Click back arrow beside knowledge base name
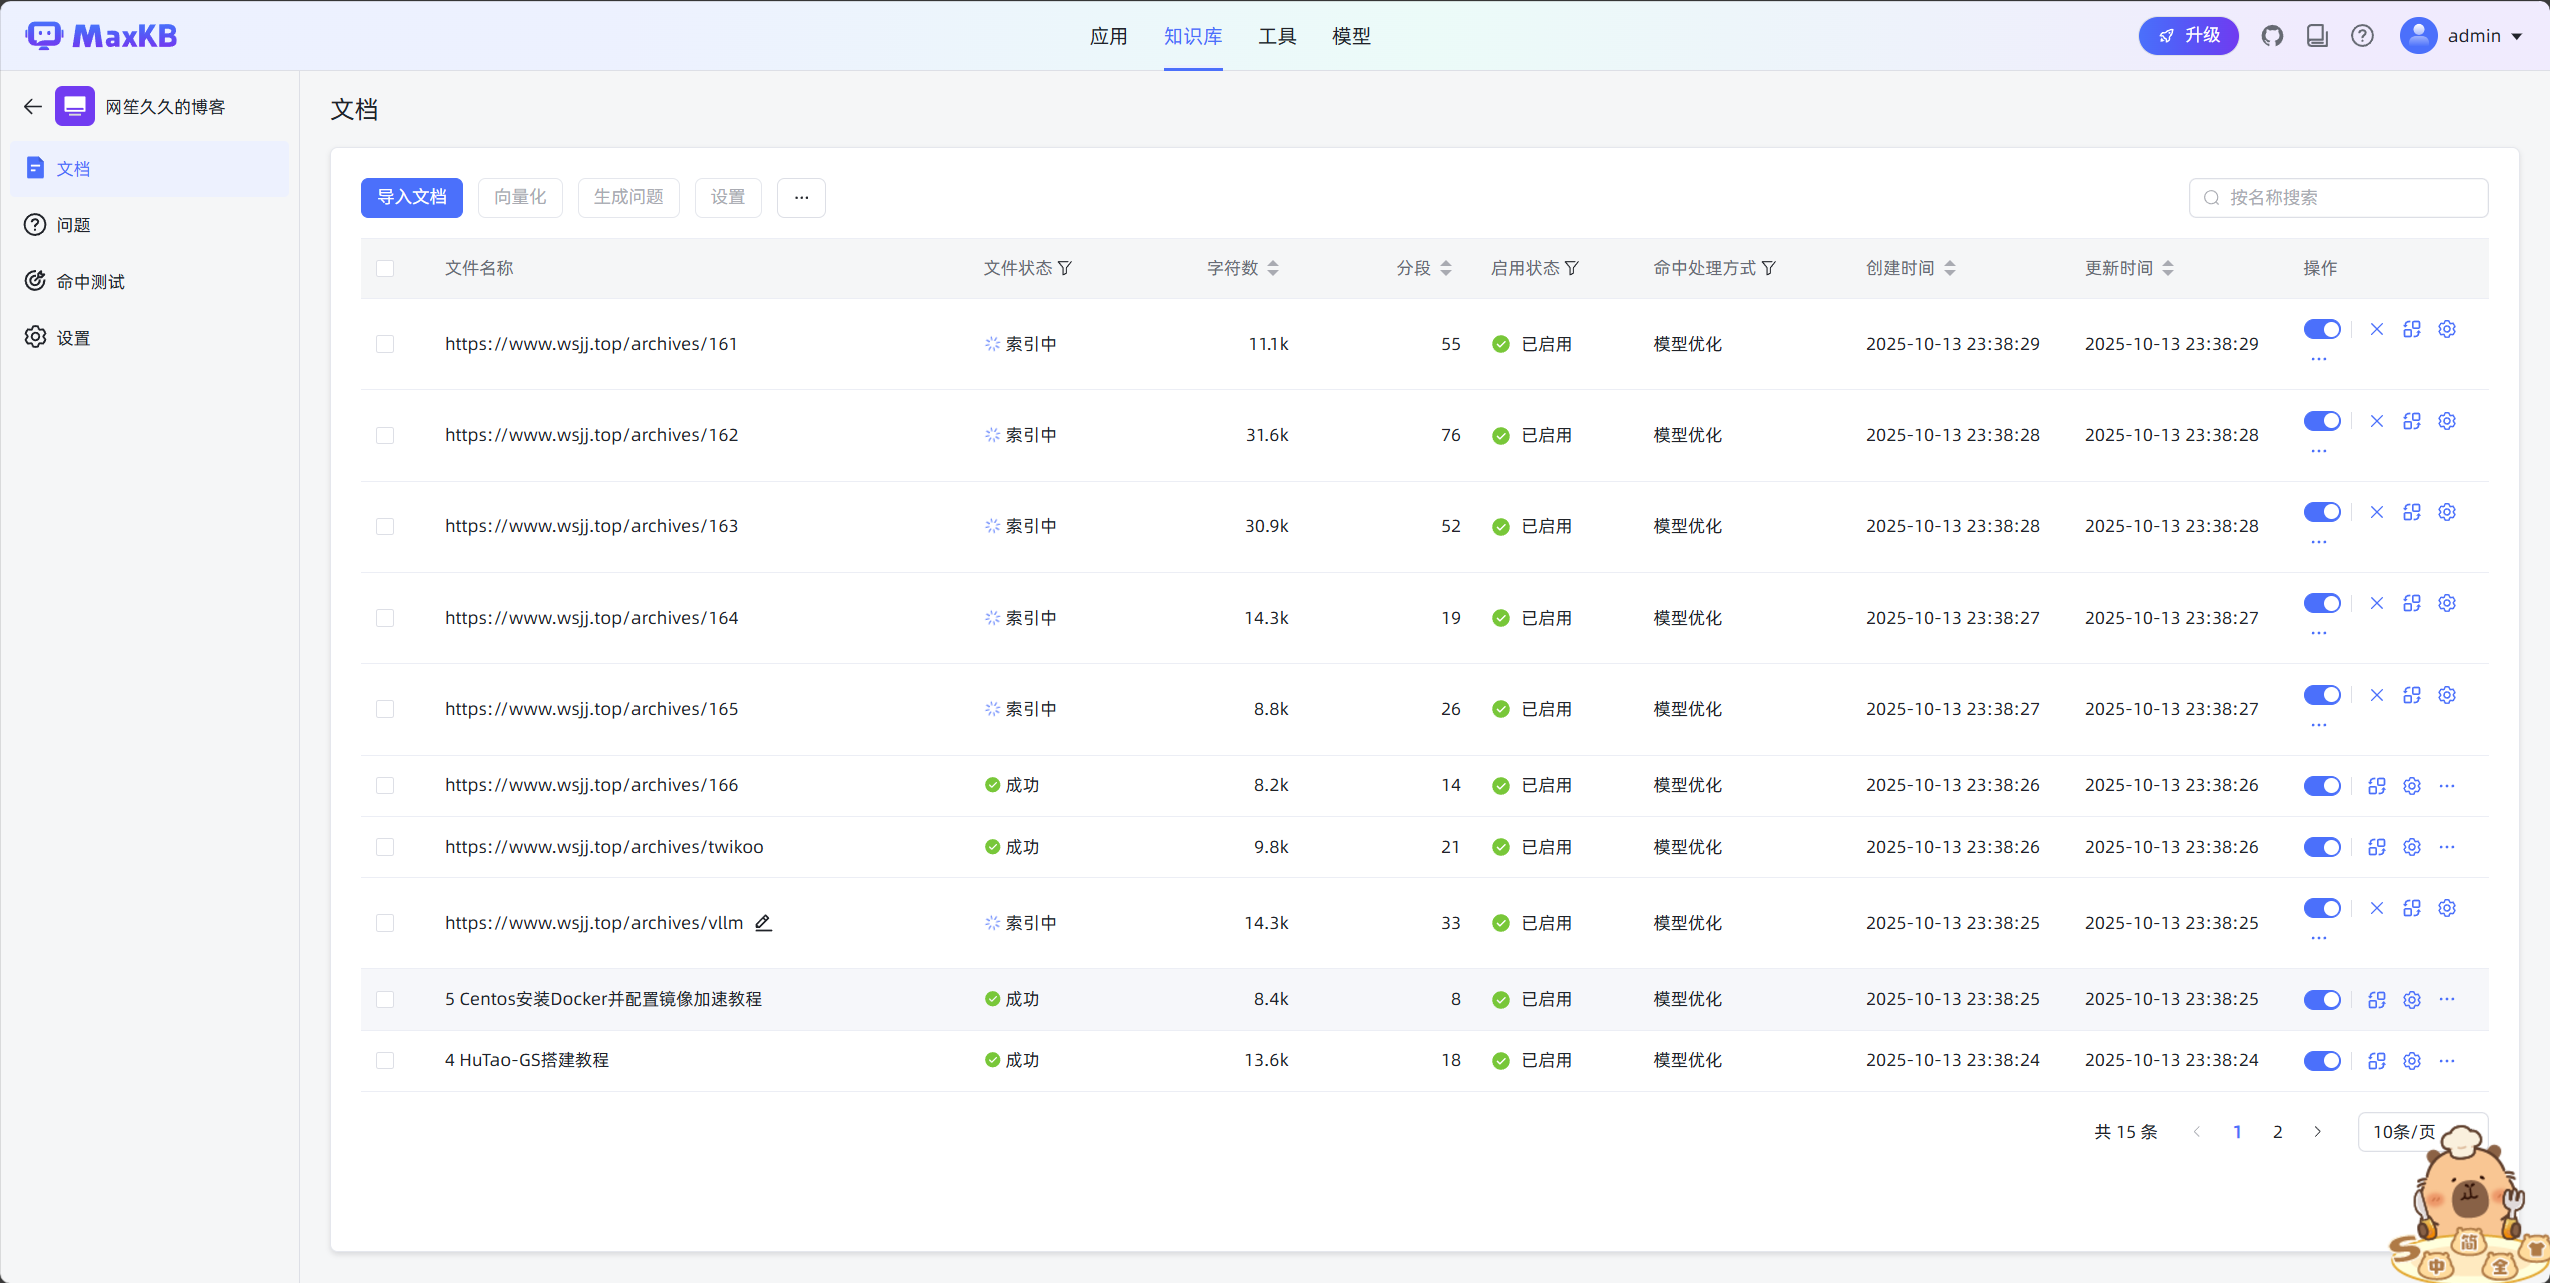The image size is (2550, 1283). [x=33, y=106]
